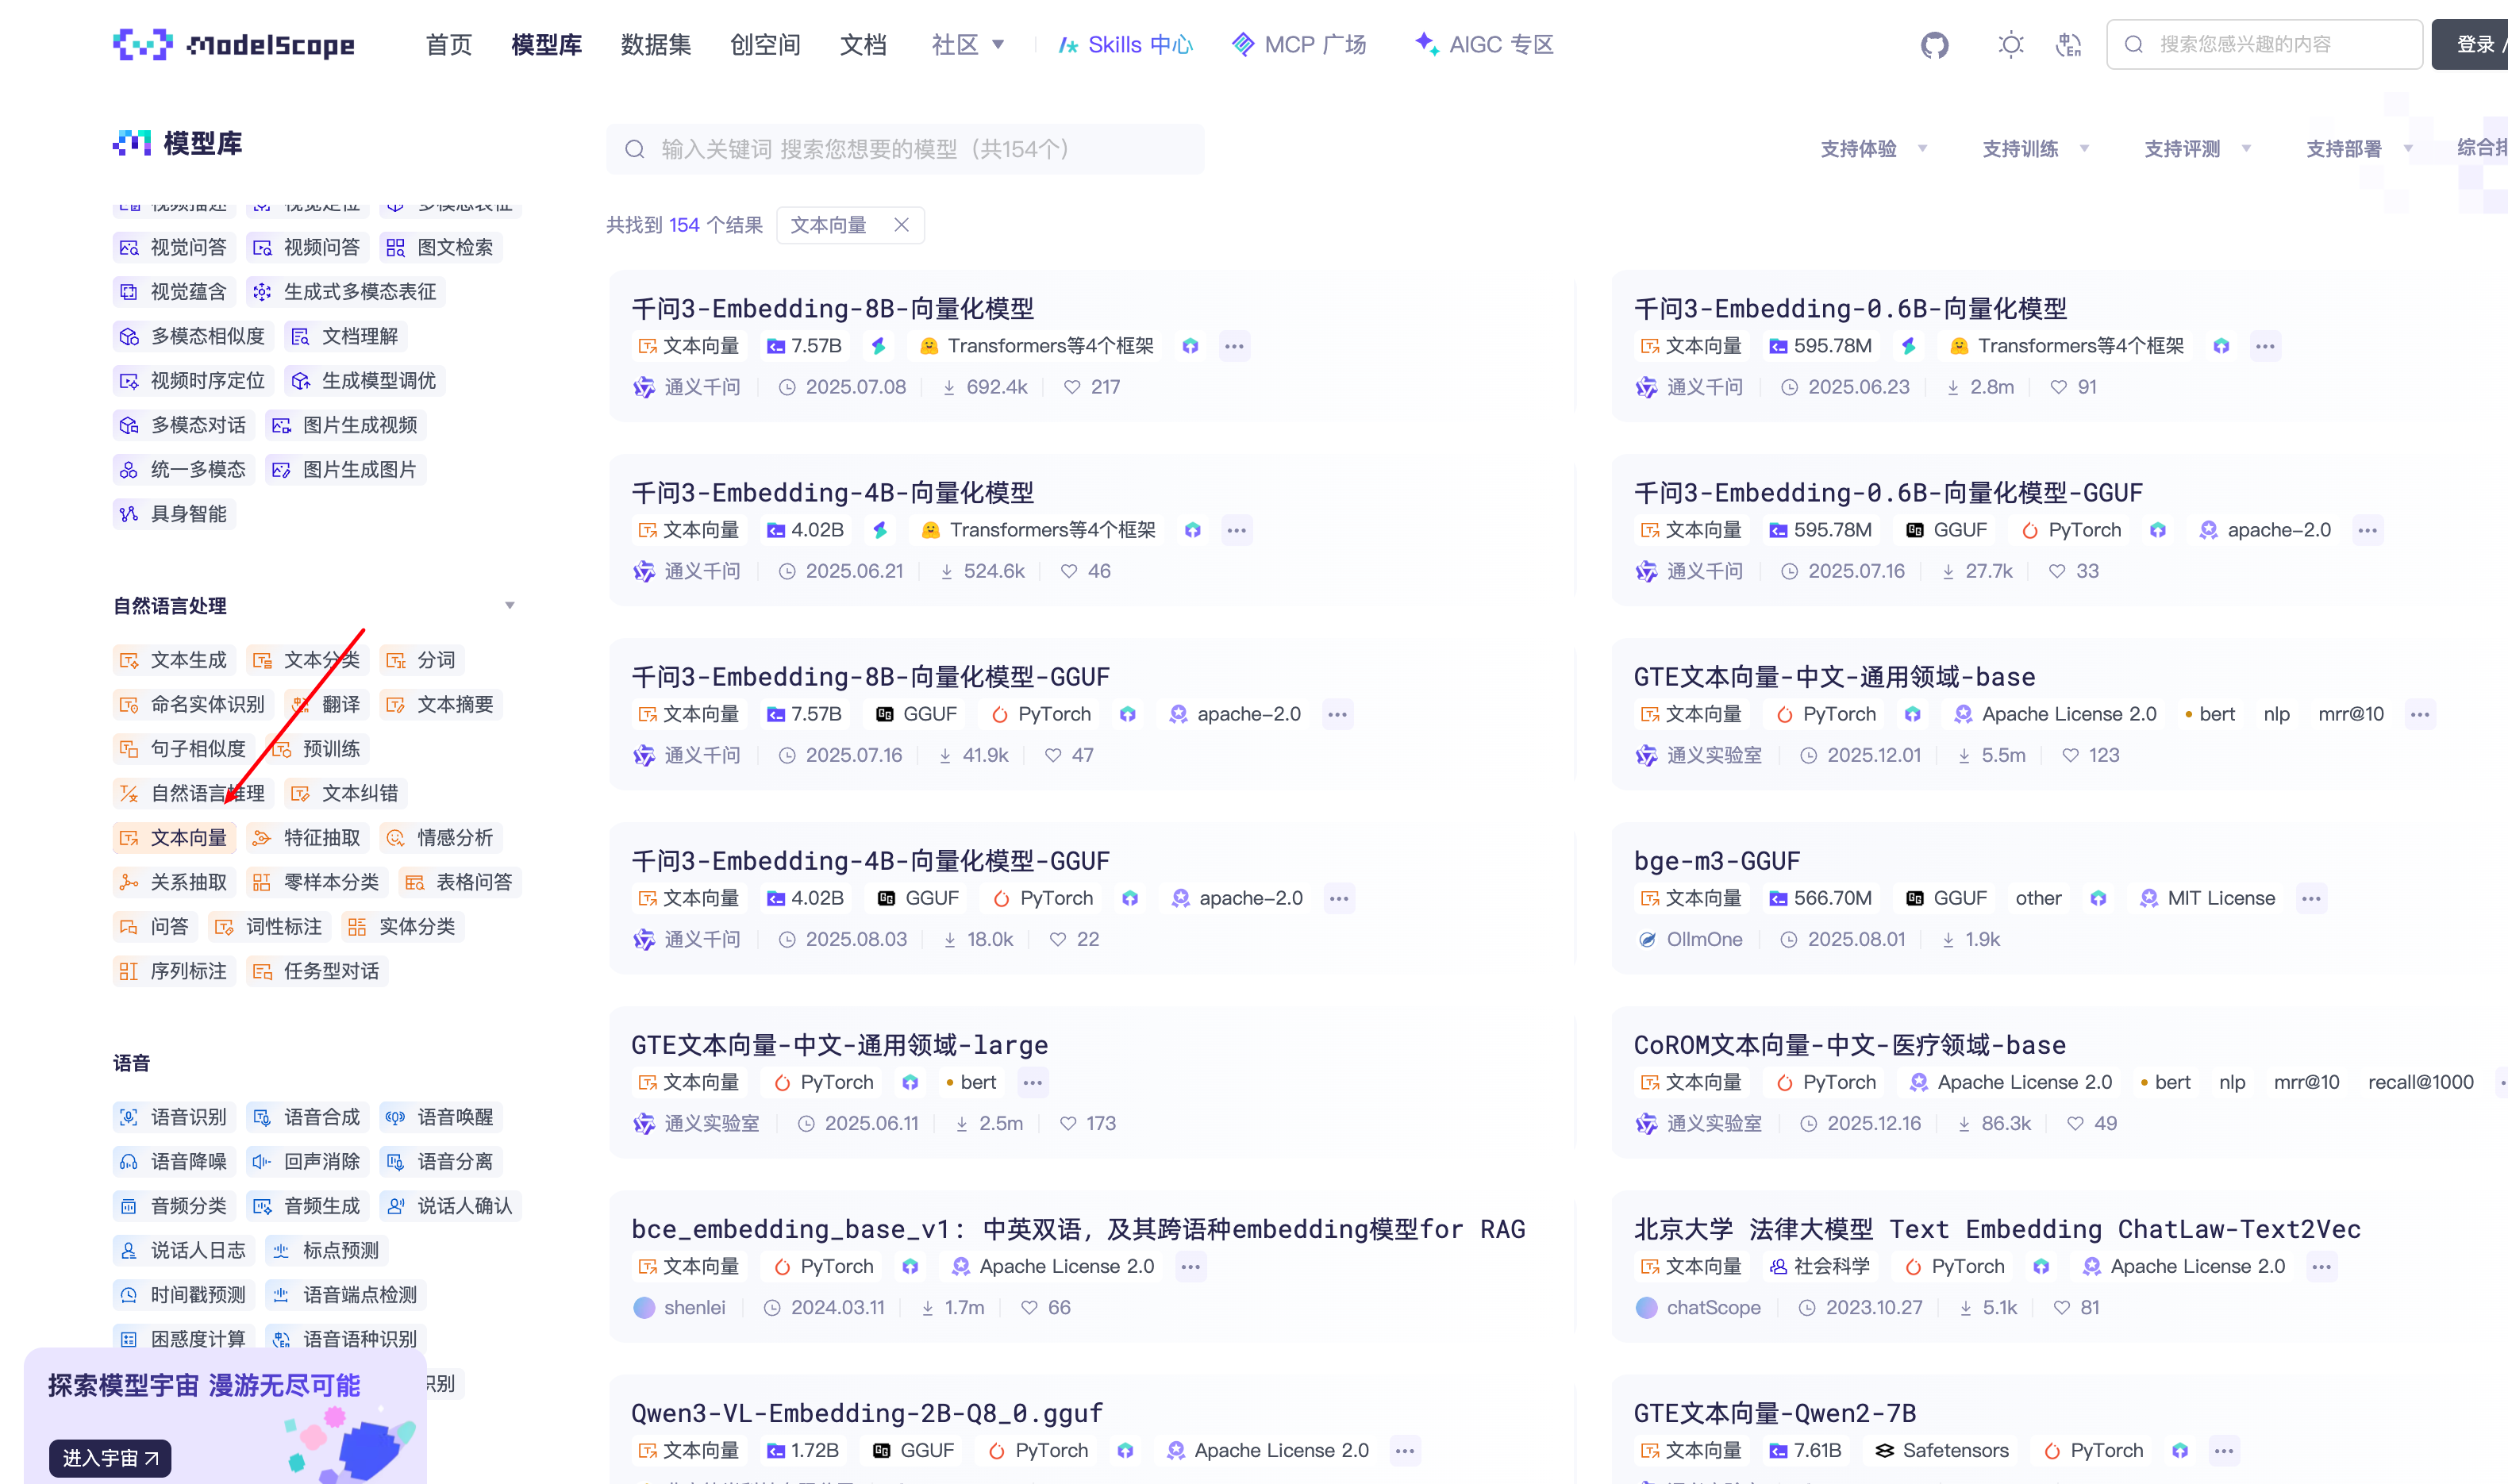Click the search magnifier in the model search box
Screen dimensions: 2508x1484
click(634, 149)
